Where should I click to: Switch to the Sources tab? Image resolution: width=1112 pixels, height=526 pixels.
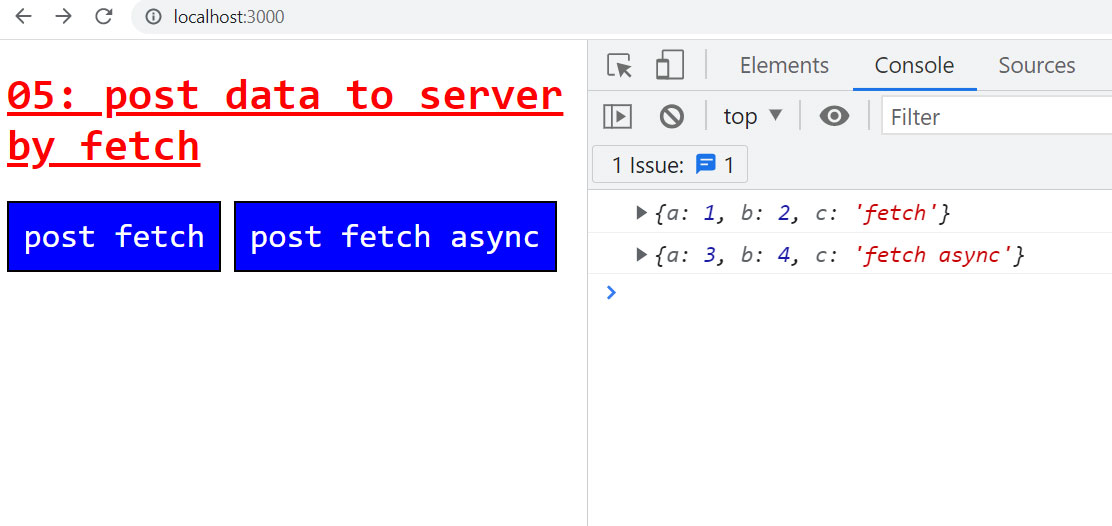(1036, 66)
